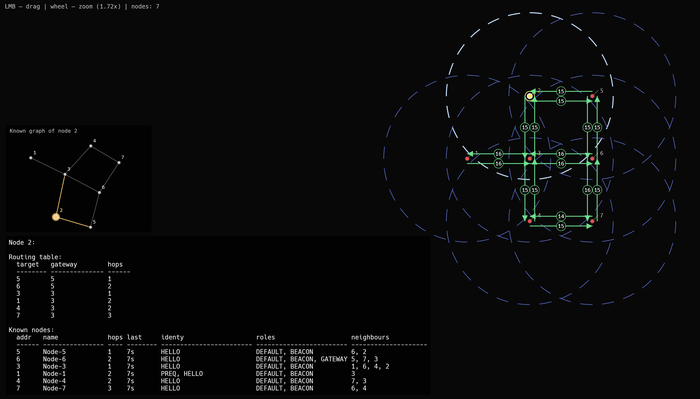This screenshot has width=700, height=399.
Task: Click the 15 badge on the arrow from node 5 to node 2
Action: (561, 91)
